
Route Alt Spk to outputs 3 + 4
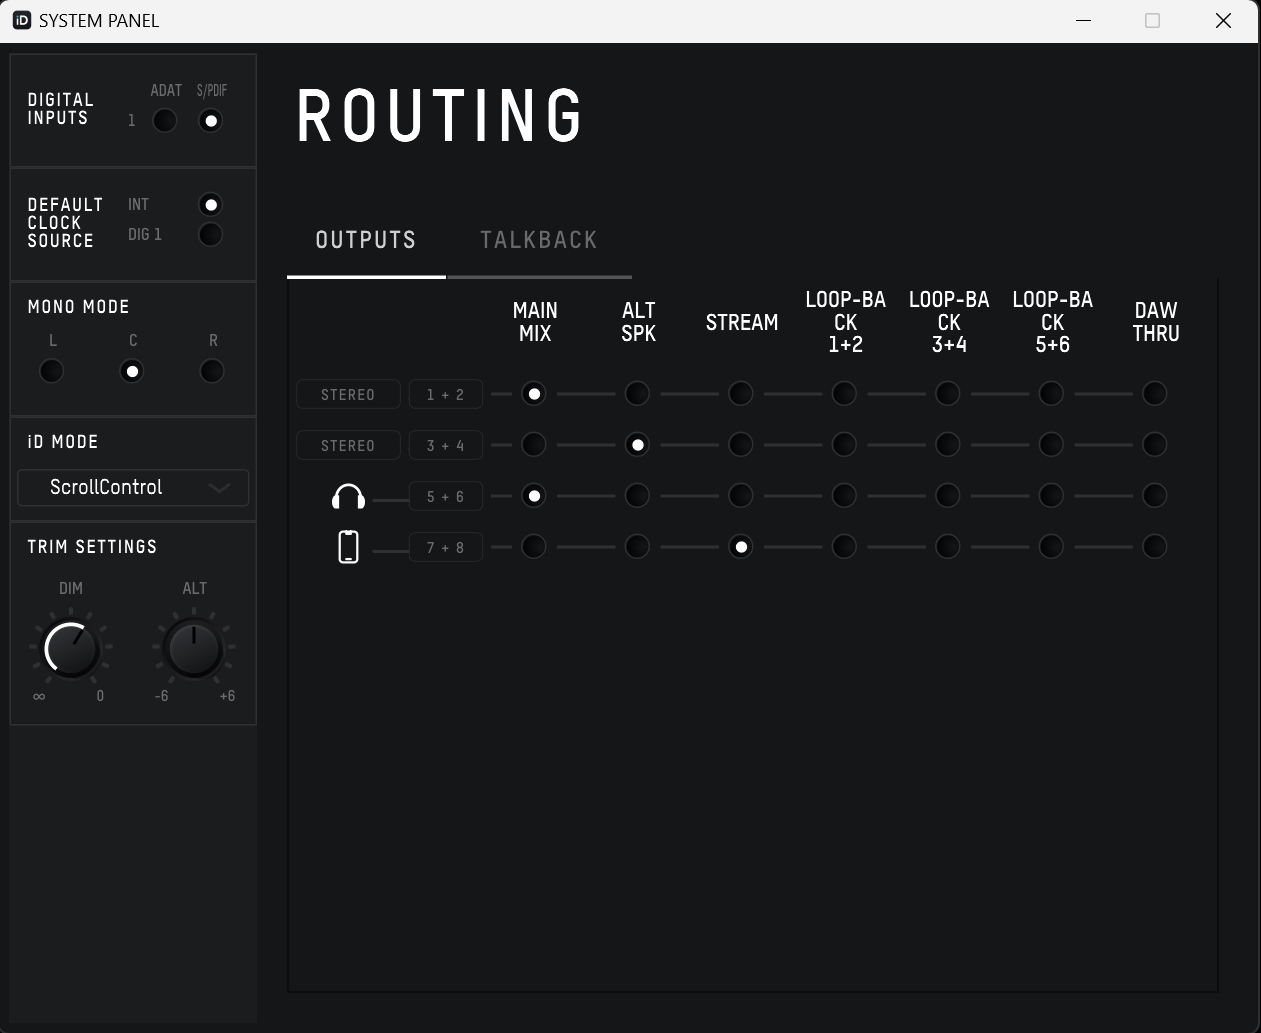click(637, 444)
